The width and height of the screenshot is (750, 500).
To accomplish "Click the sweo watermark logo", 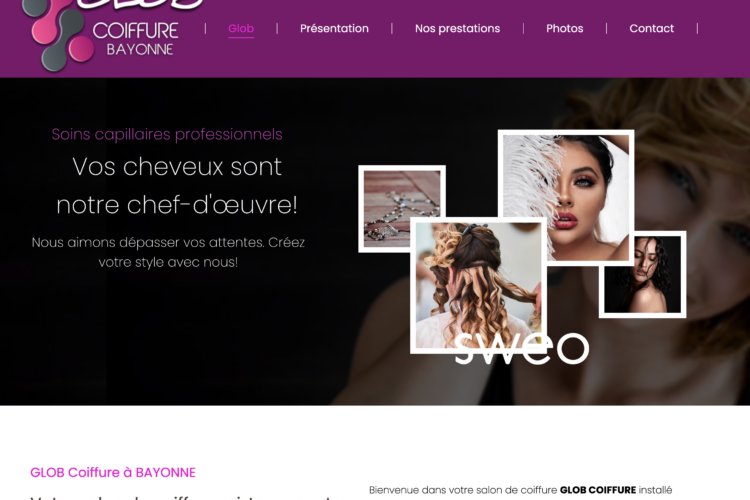I will [521, 348].
